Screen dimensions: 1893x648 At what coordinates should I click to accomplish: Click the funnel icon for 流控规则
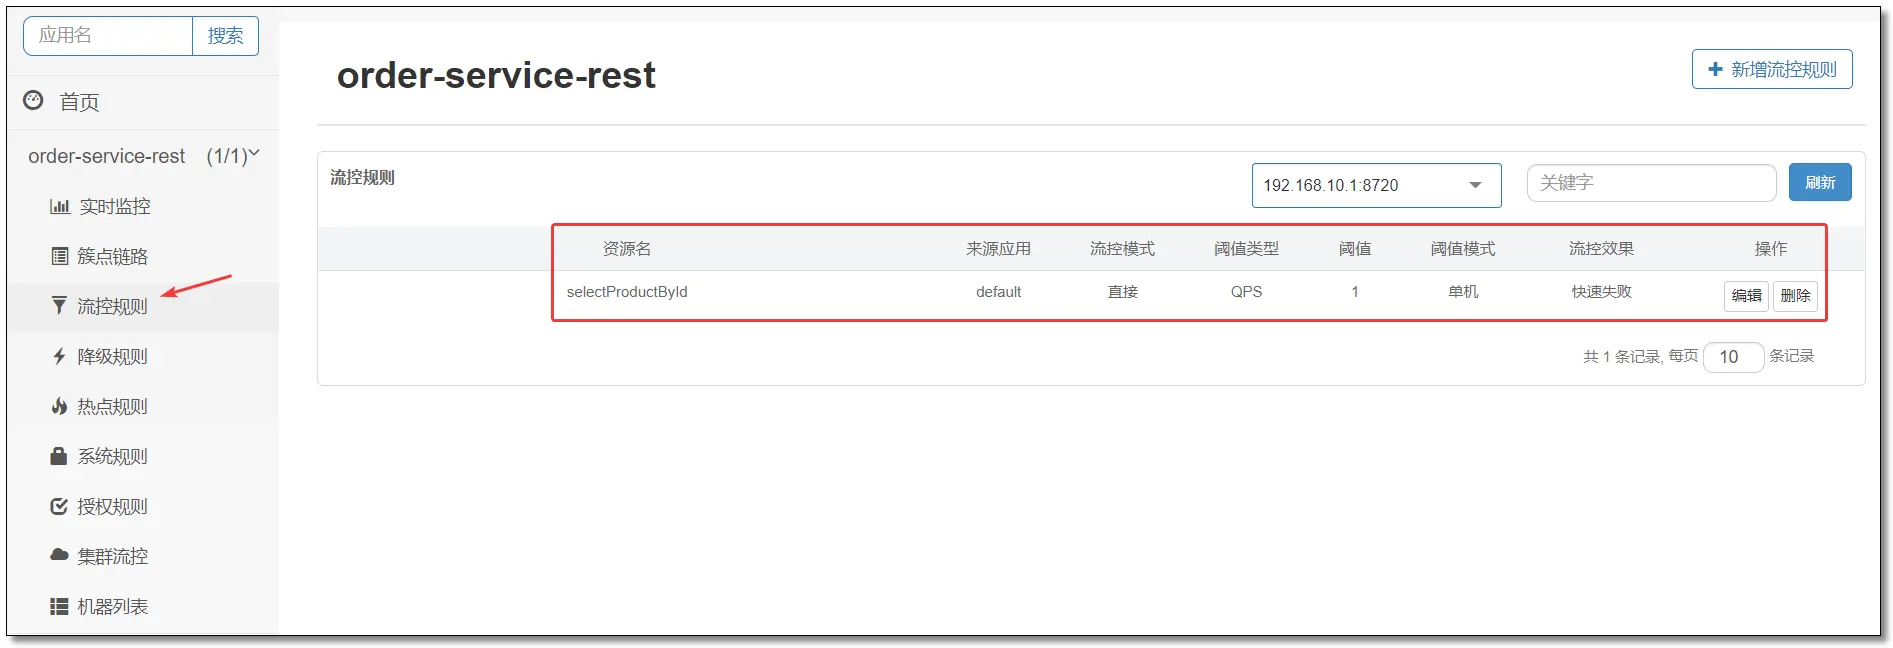point(59,306)
